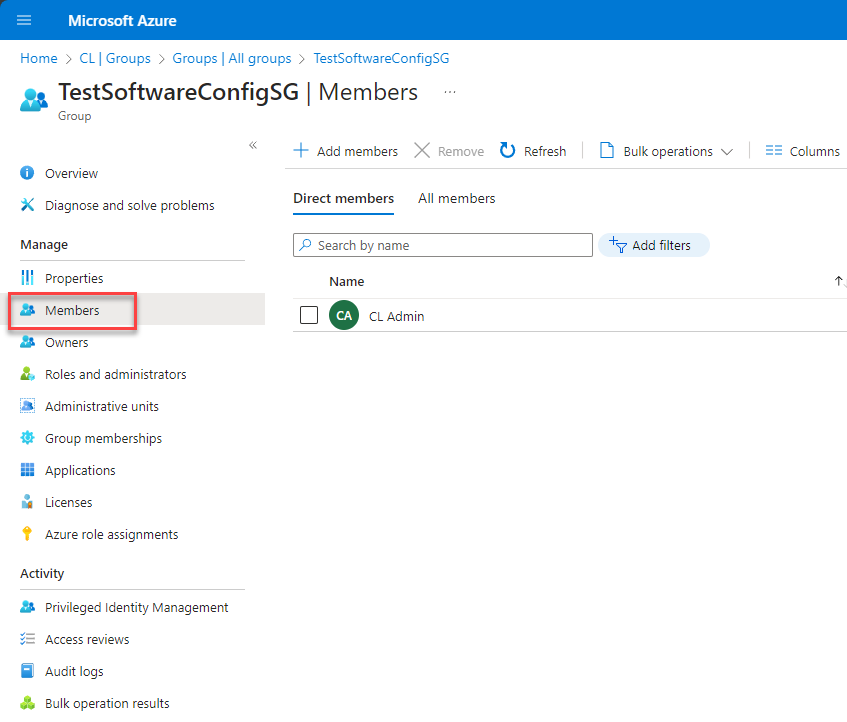Open Groups | All groups breadcrumb link
847x722 pixels.
click(232, 58)
